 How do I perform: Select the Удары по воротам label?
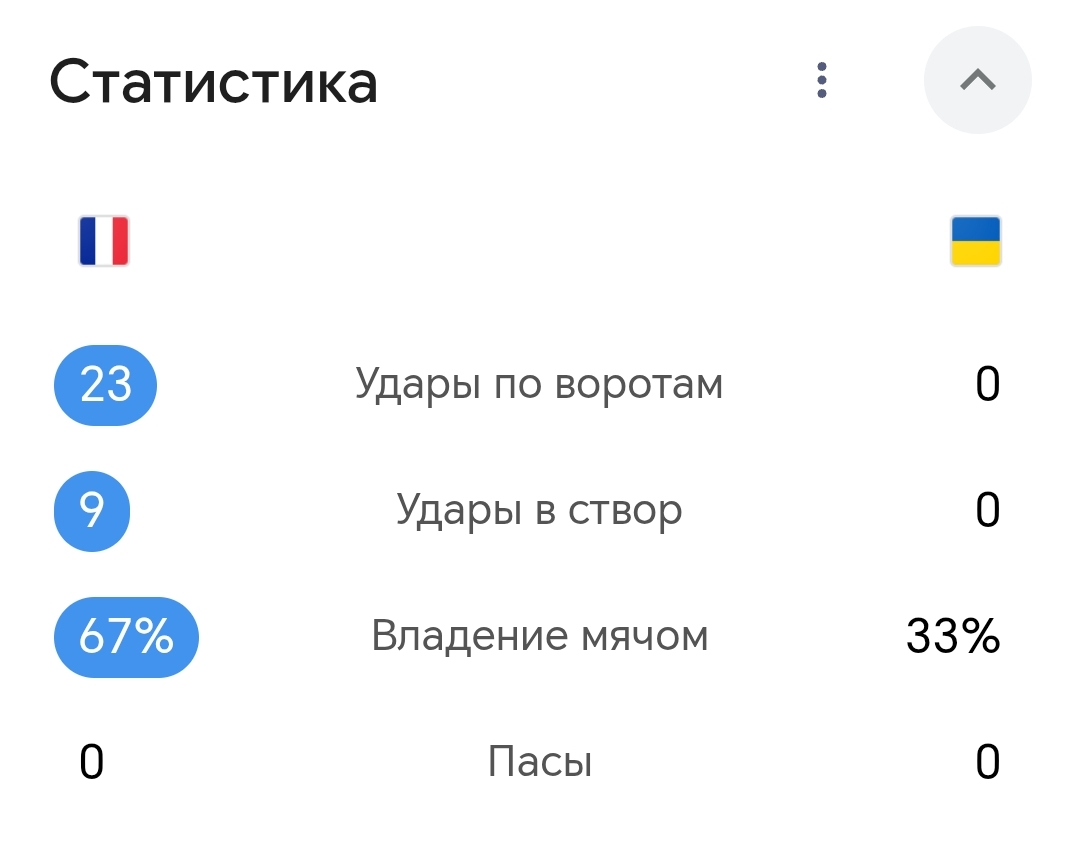tap(539, 385)
